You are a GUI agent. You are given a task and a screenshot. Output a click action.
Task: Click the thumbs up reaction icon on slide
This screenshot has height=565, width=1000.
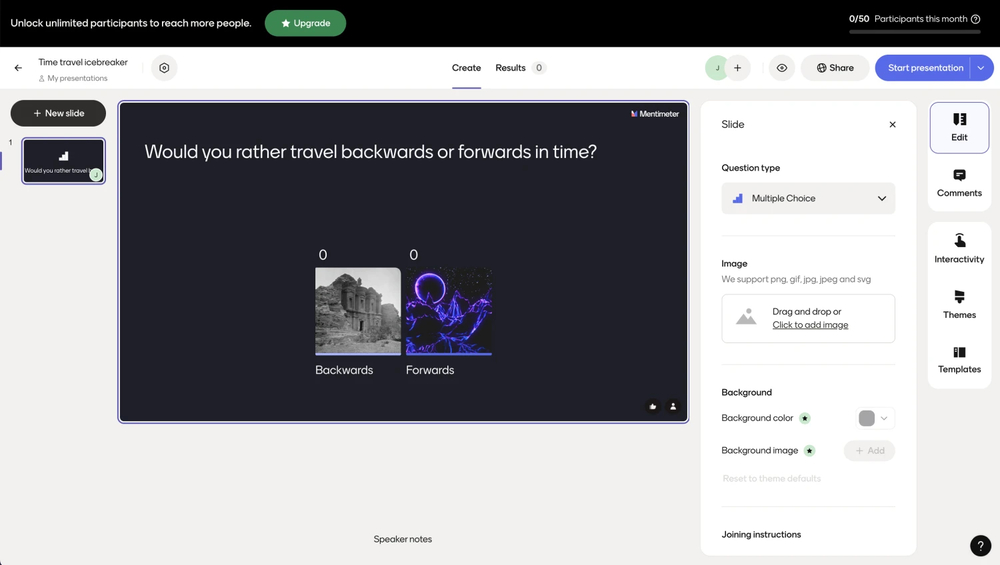coord(653,406)
